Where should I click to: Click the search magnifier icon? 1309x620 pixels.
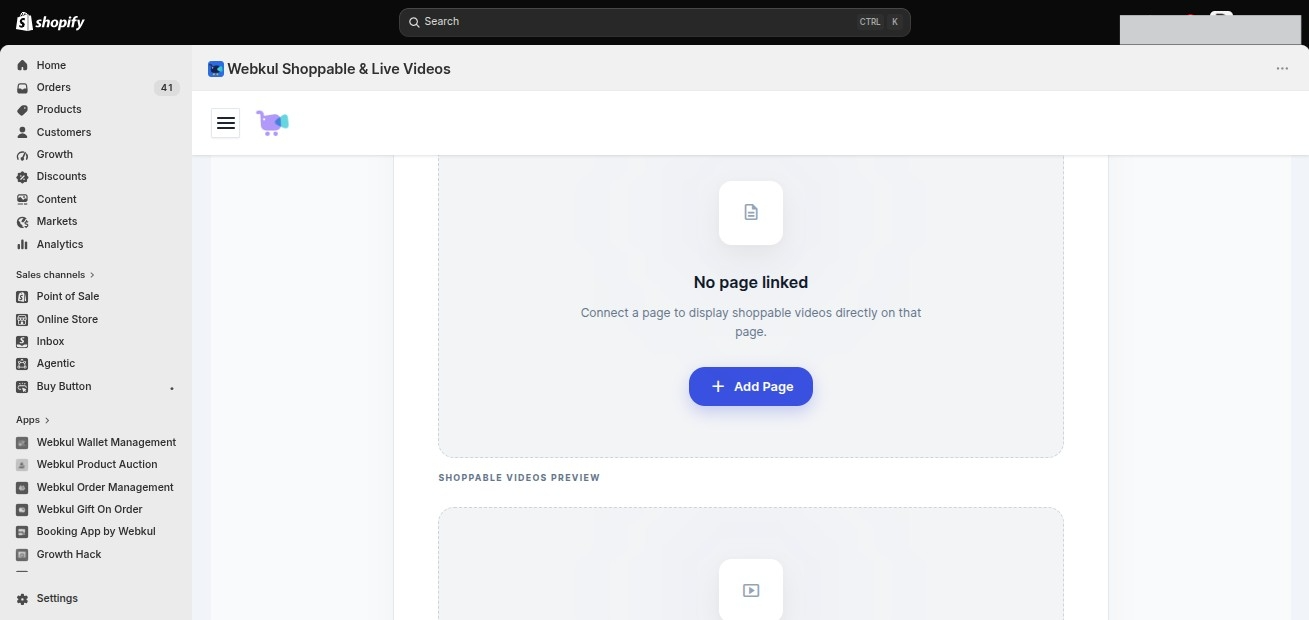click(x=414, y=22)
